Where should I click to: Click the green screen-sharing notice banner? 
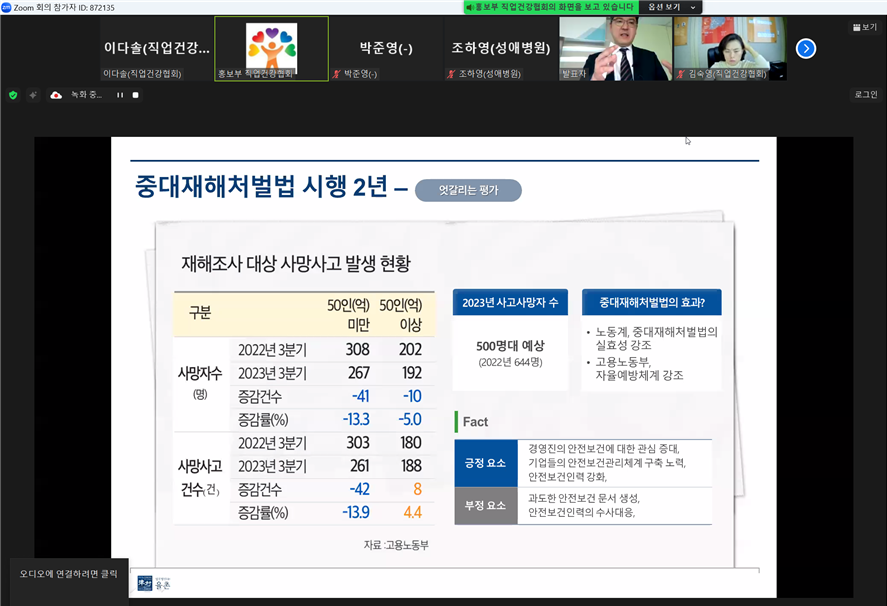point(551,7)
